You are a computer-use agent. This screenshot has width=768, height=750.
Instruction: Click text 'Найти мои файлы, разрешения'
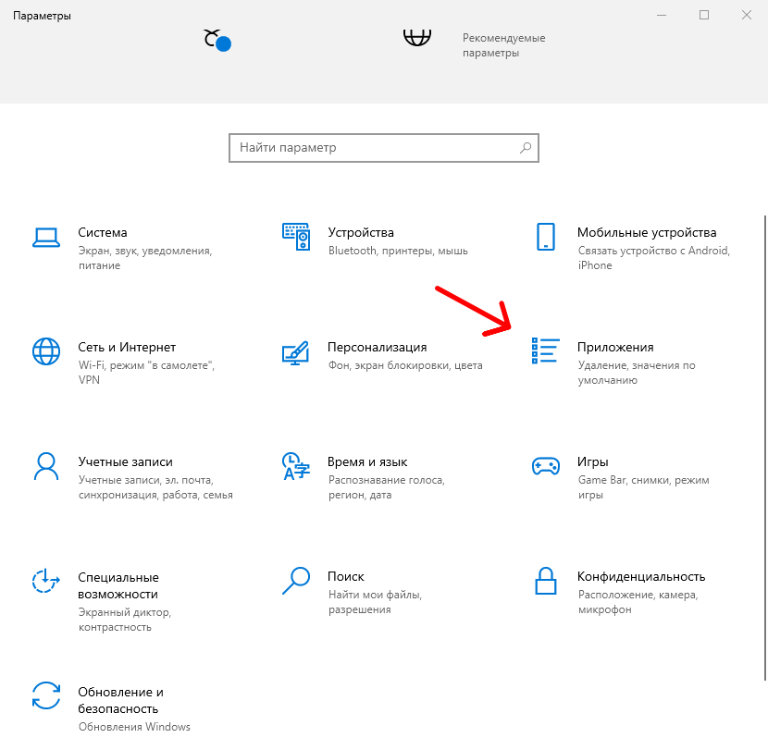pos(375,602)
